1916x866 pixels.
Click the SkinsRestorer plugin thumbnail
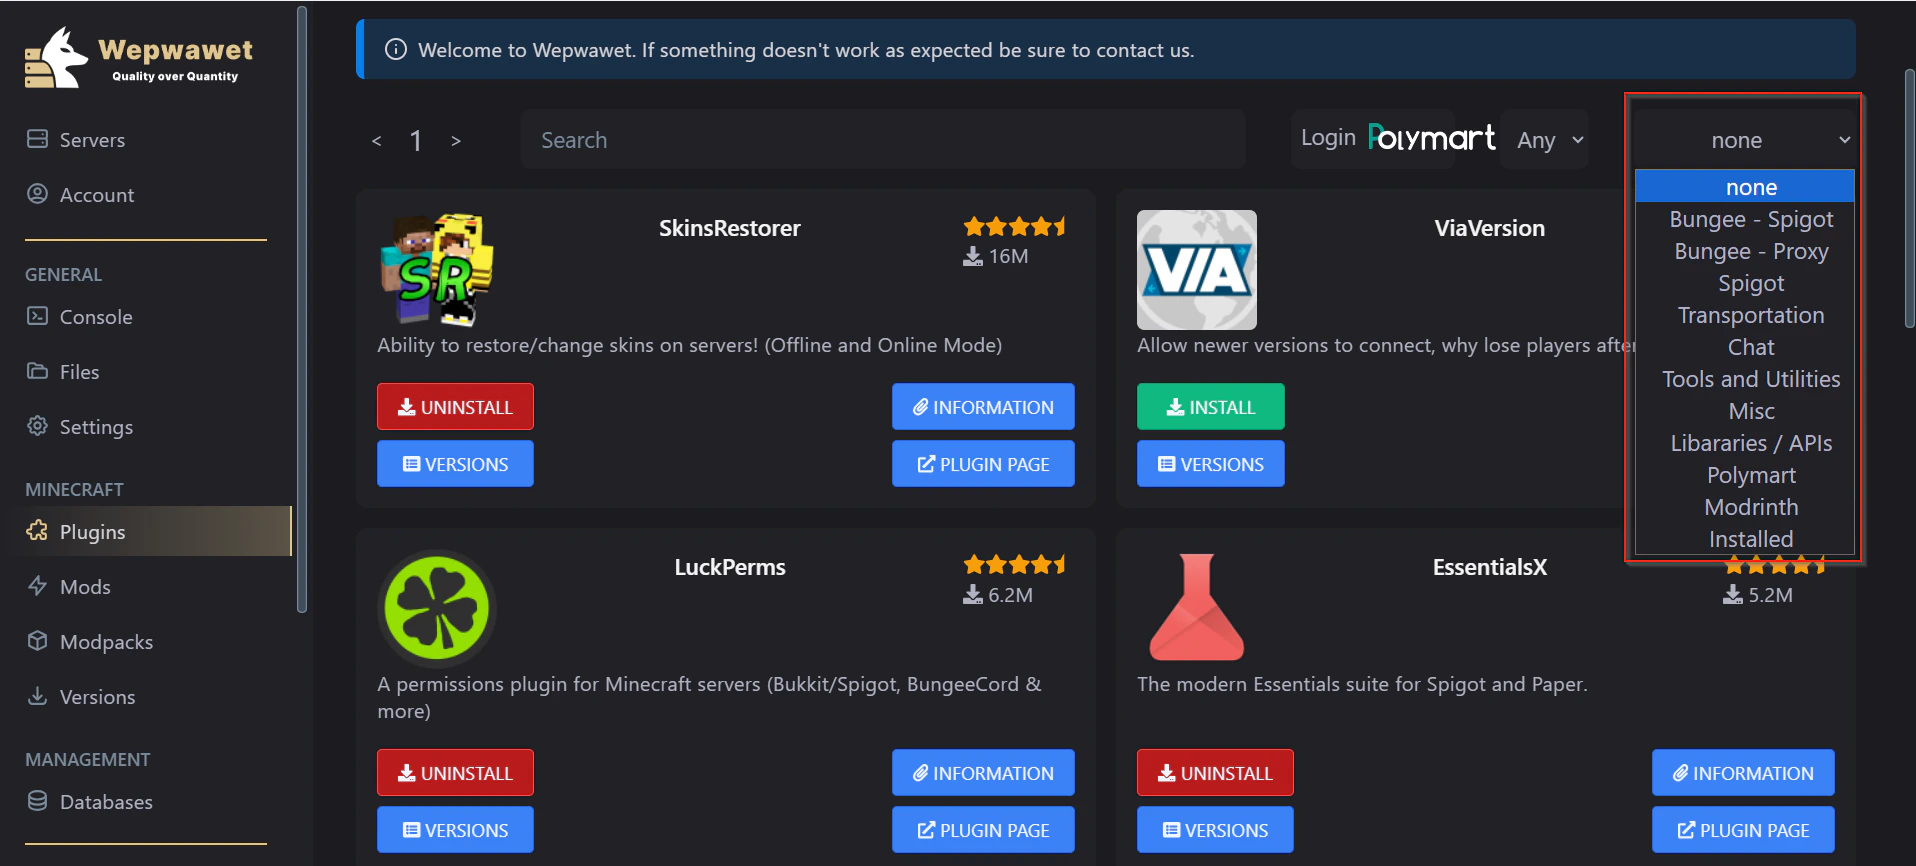437,269
